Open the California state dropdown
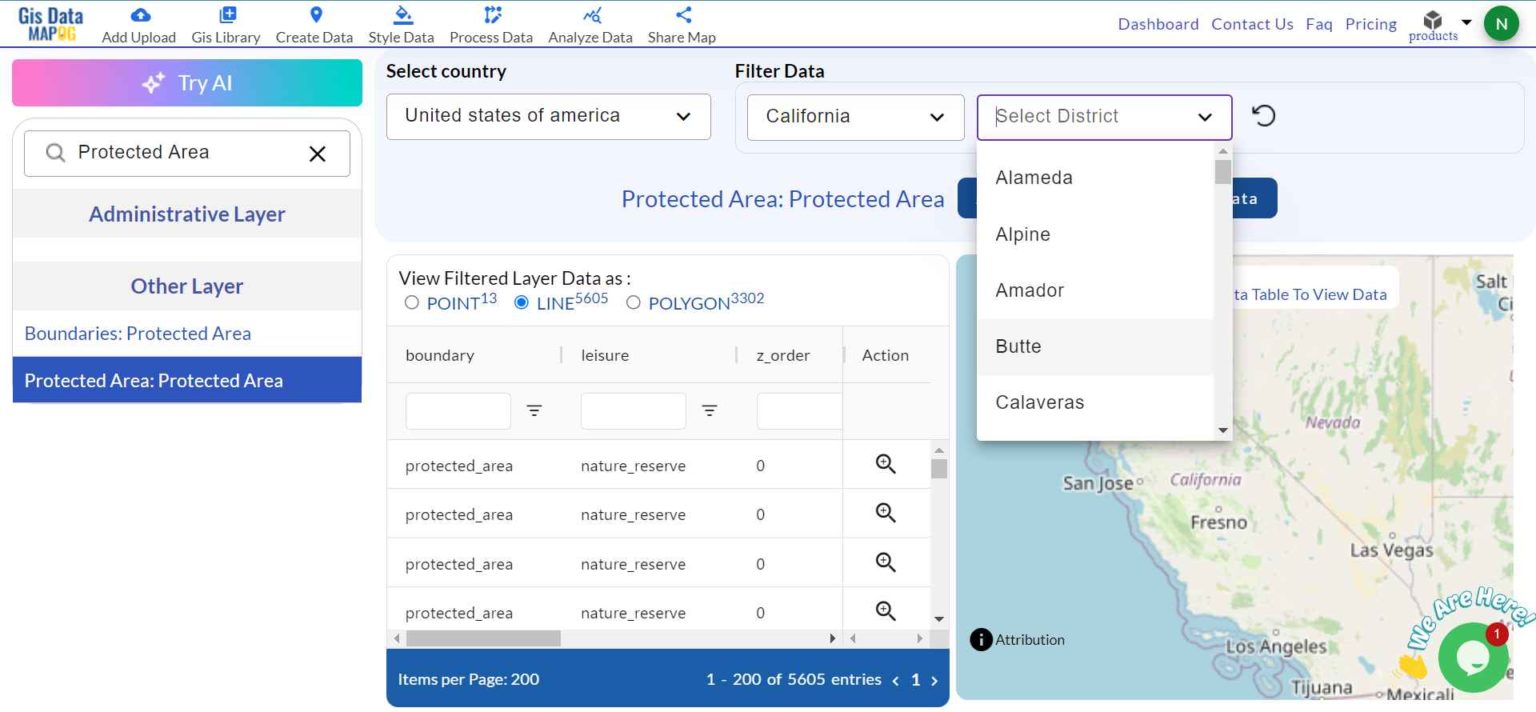Image resolution: width=1536 pixels, height=712 pixels. [854, 117]
